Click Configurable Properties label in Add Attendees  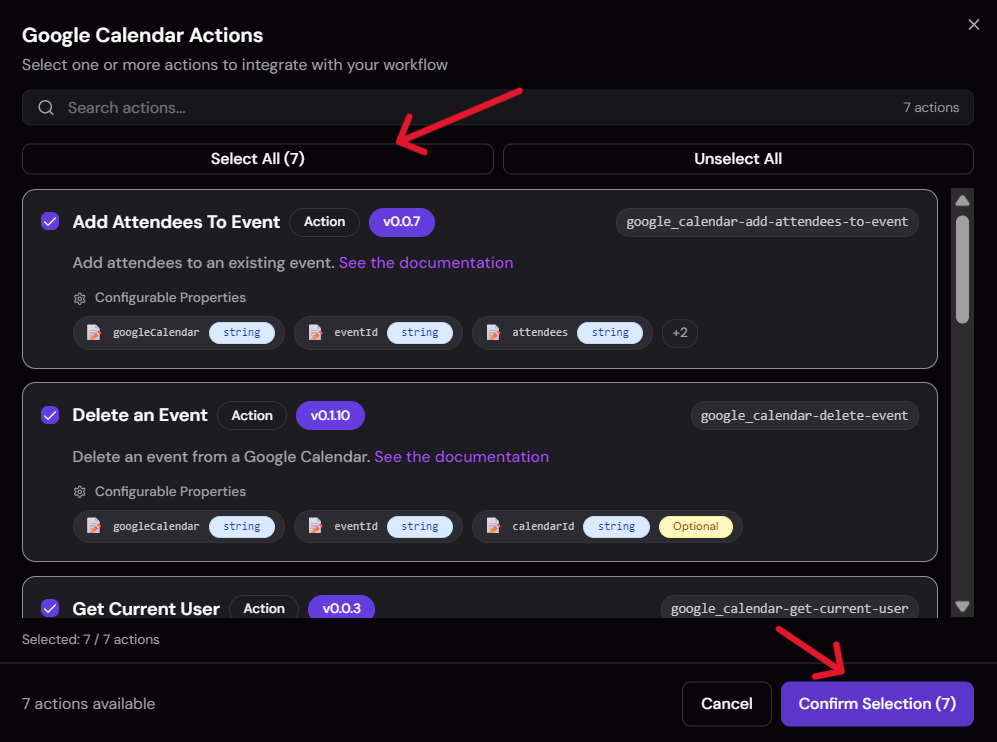tap(170, 298)
